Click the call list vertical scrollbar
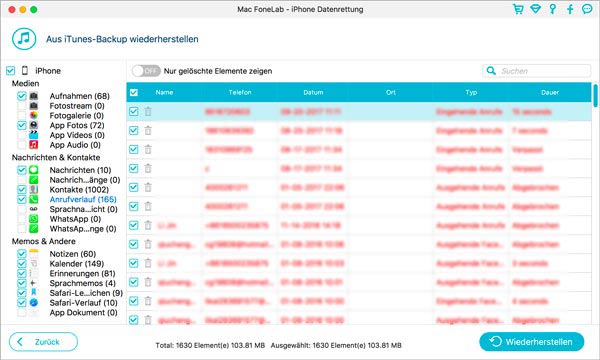The image size is (600, 360). (x=595, y=96)
